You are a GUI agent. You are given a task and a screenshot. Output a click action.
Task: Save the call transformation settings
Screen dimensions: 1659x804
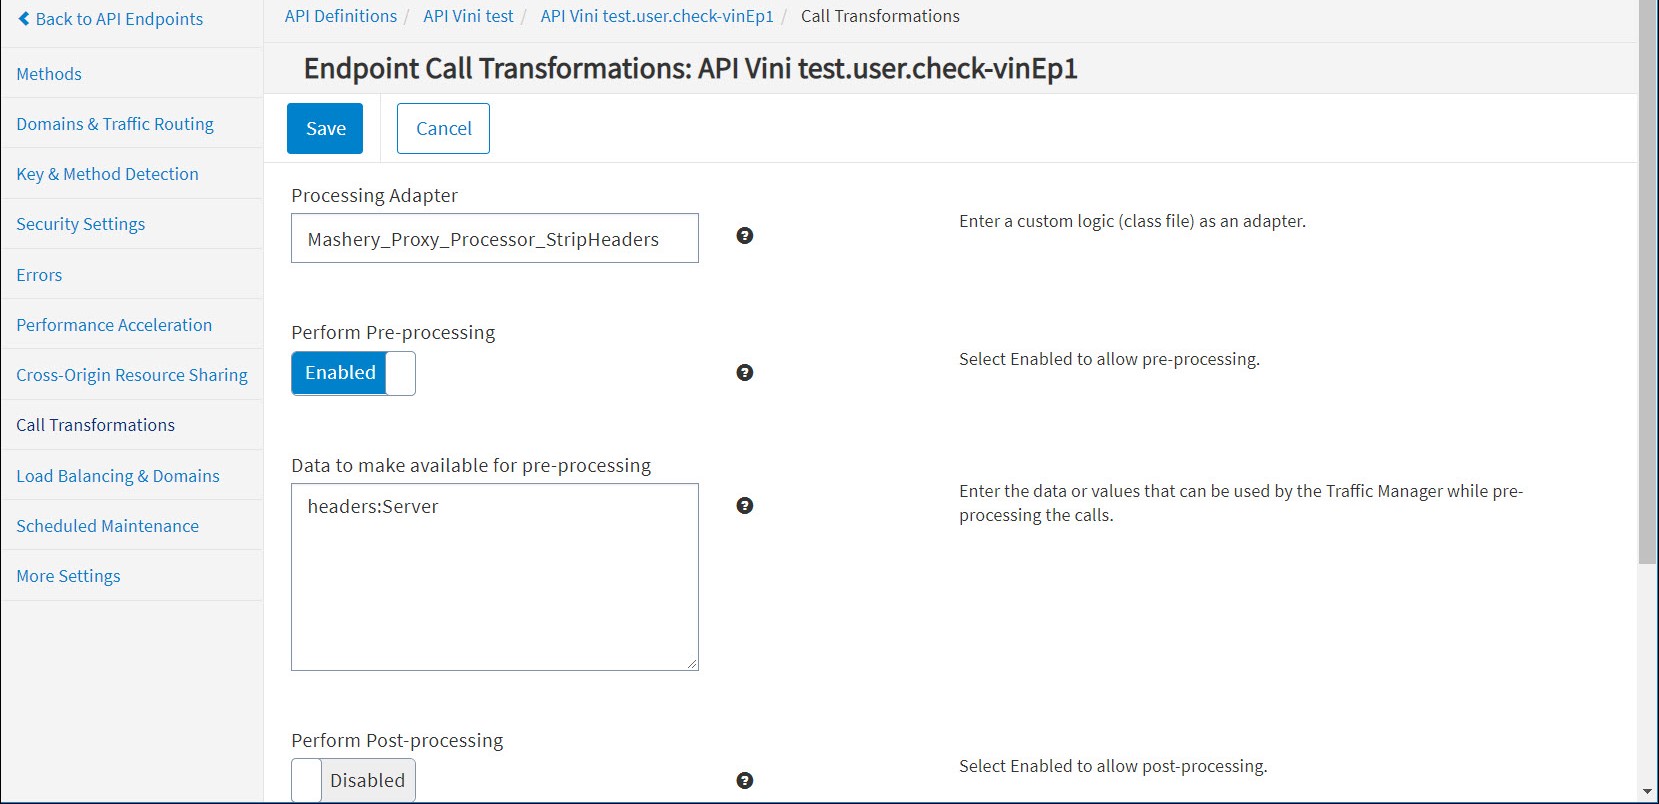coord(325,129)
